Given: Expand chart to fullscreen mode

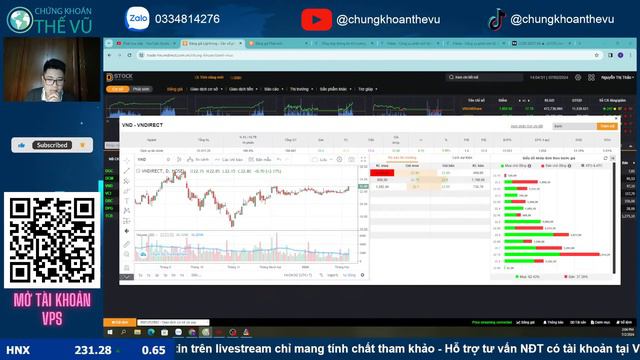Looking at the screenshot, I should click(363, 160).
